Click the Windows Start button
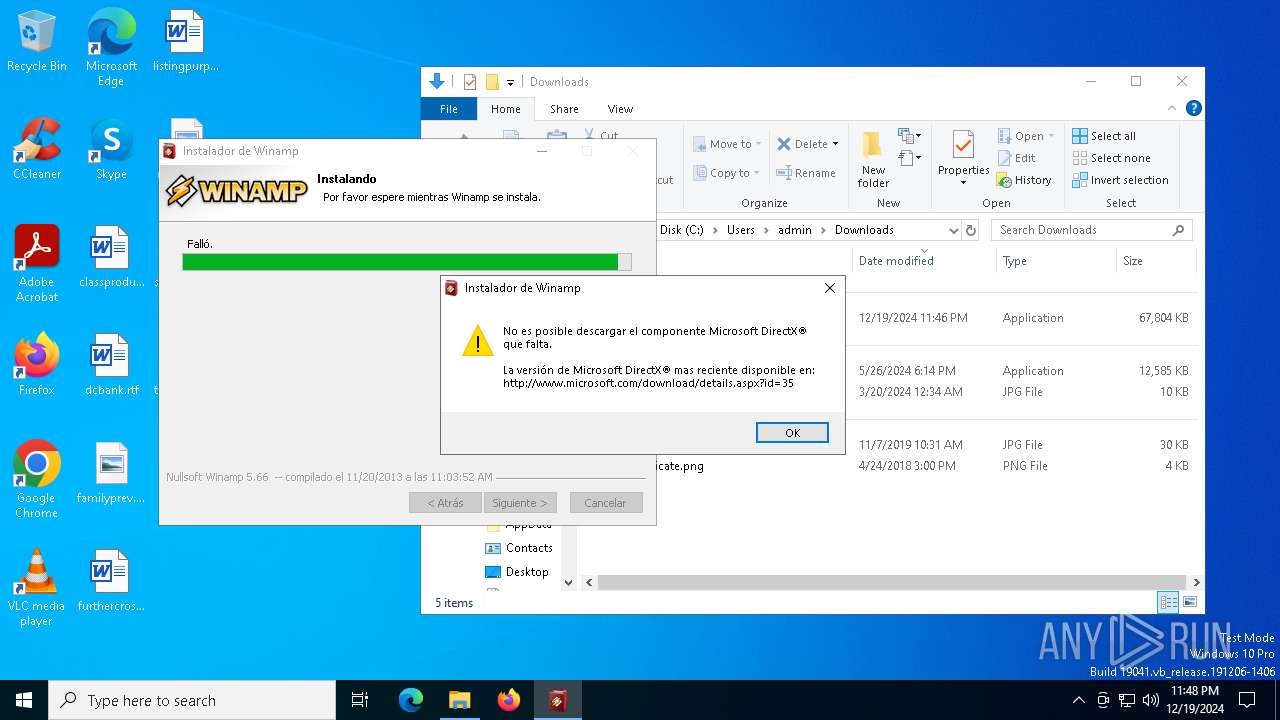Viewport: 1280px width, 720px height. point(24,700)
